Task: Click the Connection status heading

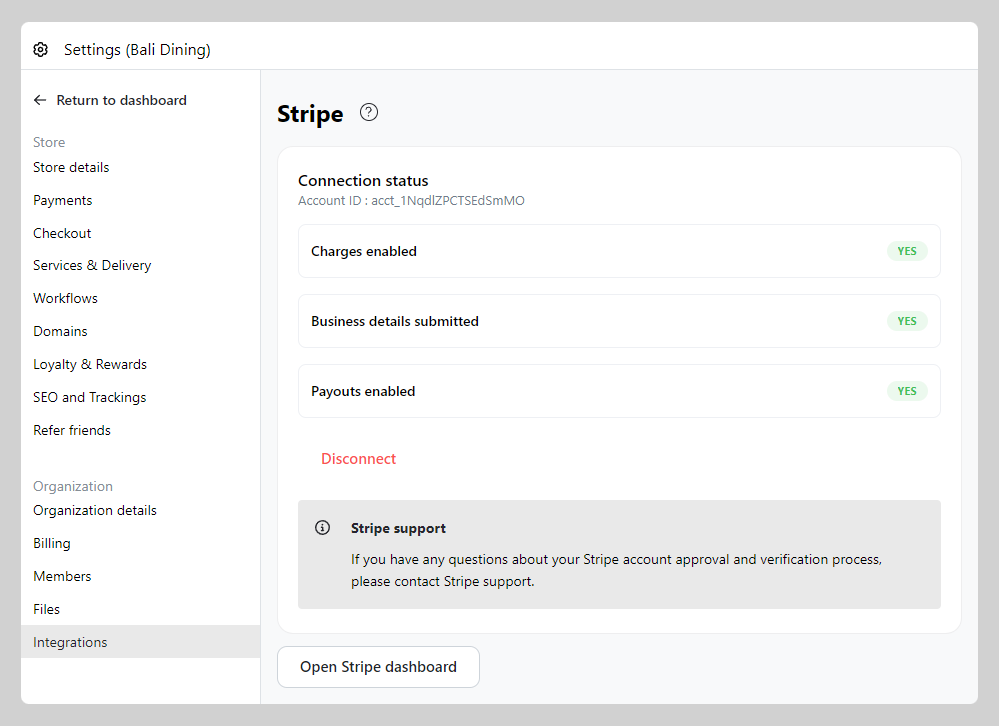Action: (x=363, y=181)
